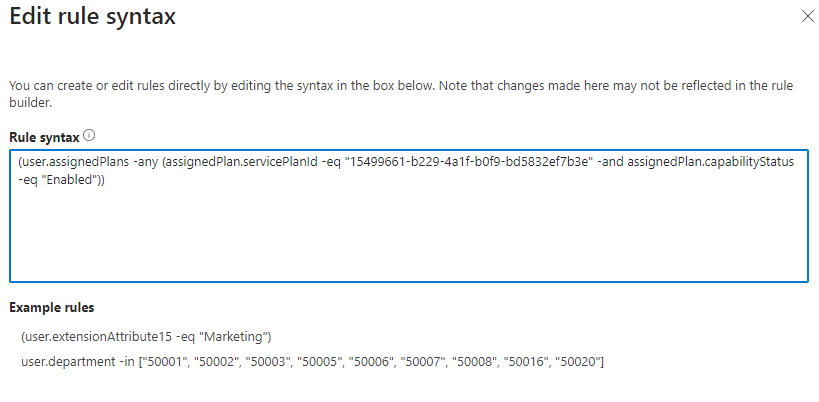Screen dimensions: 819x402
Task: Click the info icon beside Rule syntax
Action: pyautogui.click(x=89, y=135)
